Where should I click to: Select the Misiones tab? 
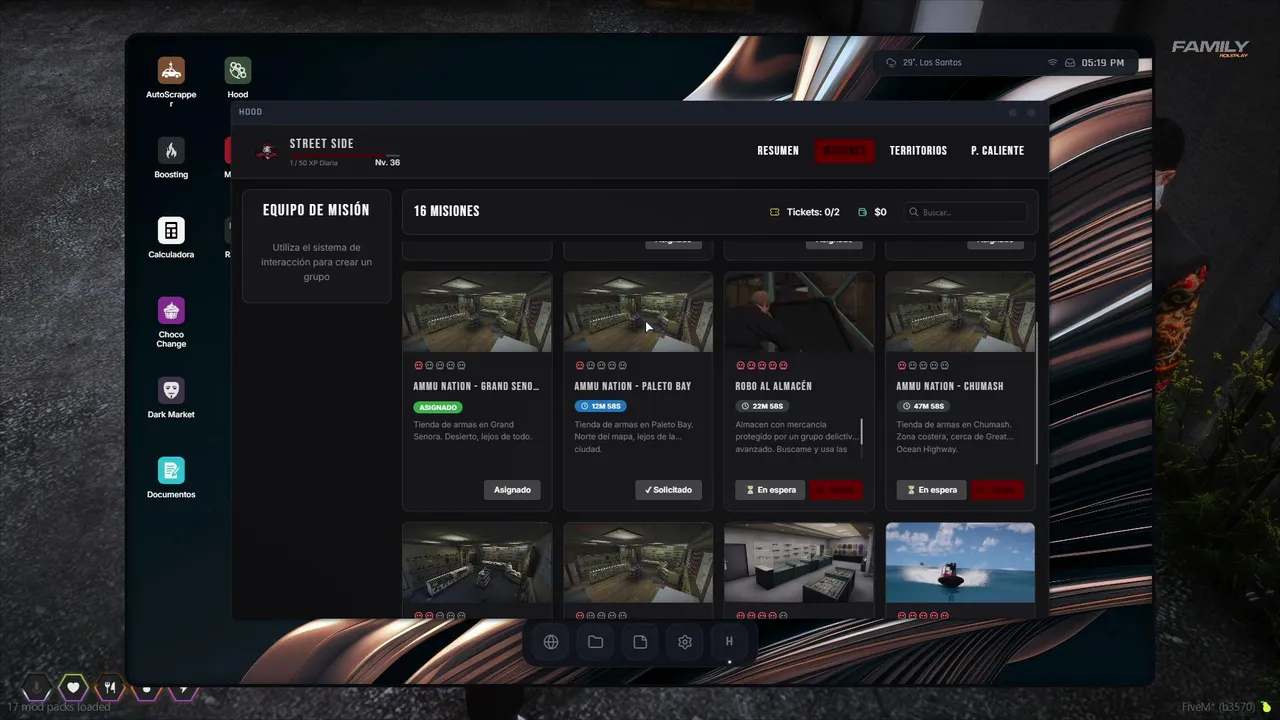pos(845,151)
